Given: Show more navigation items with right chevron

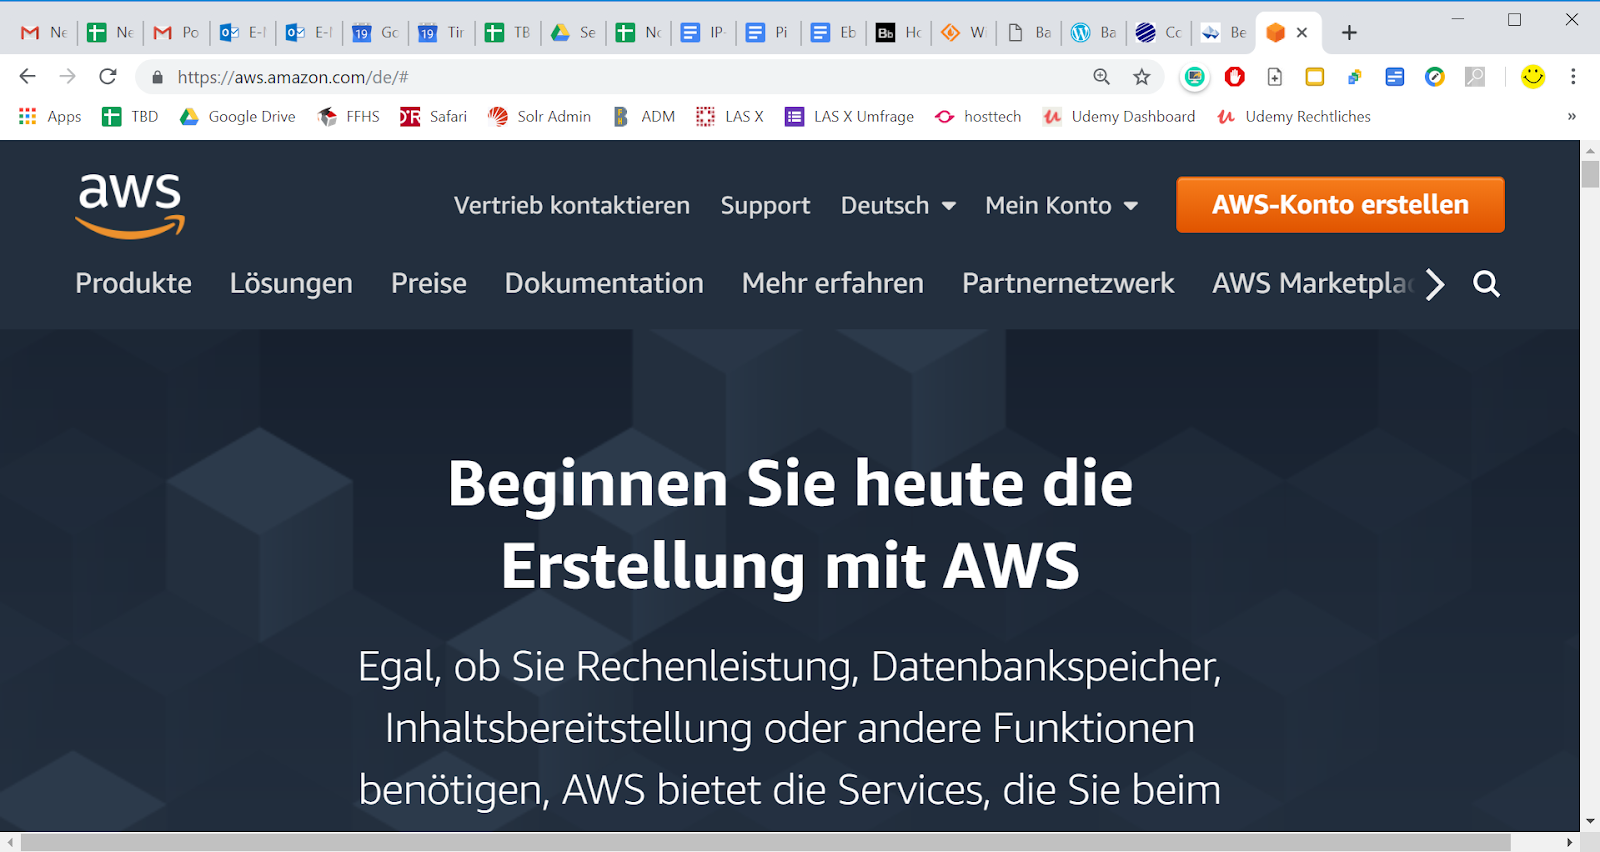Looking at the screenshot, I should coord(1435,284).
